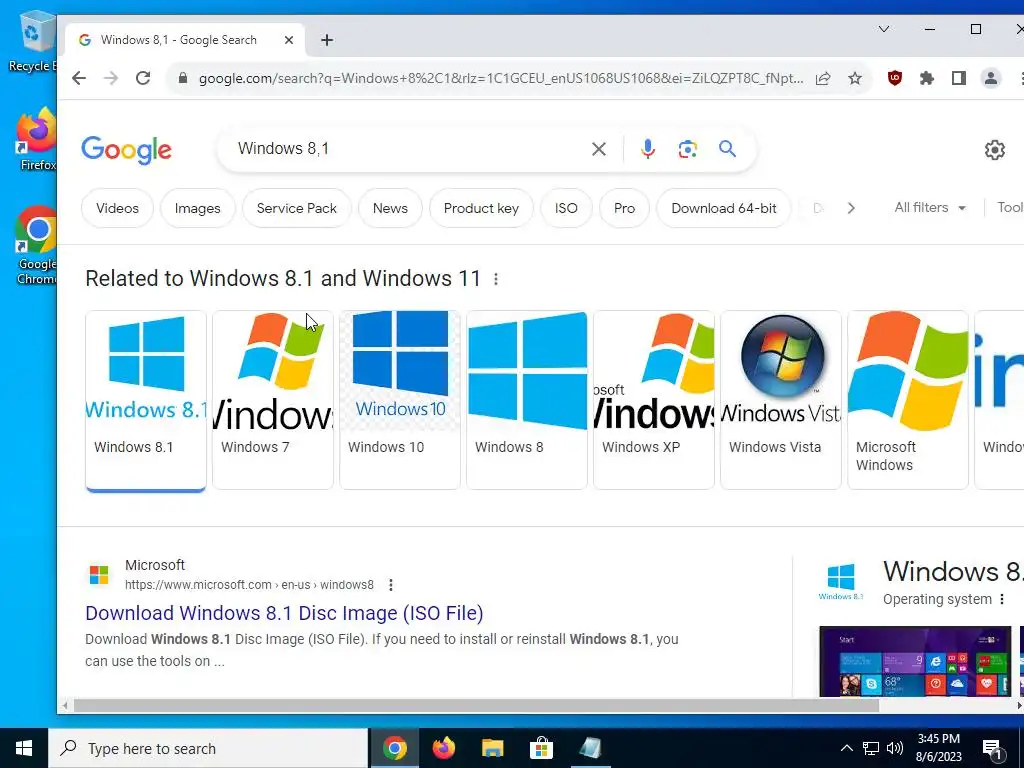
Task: Toggle the Chrome side panel
Action: coord(959,78)
